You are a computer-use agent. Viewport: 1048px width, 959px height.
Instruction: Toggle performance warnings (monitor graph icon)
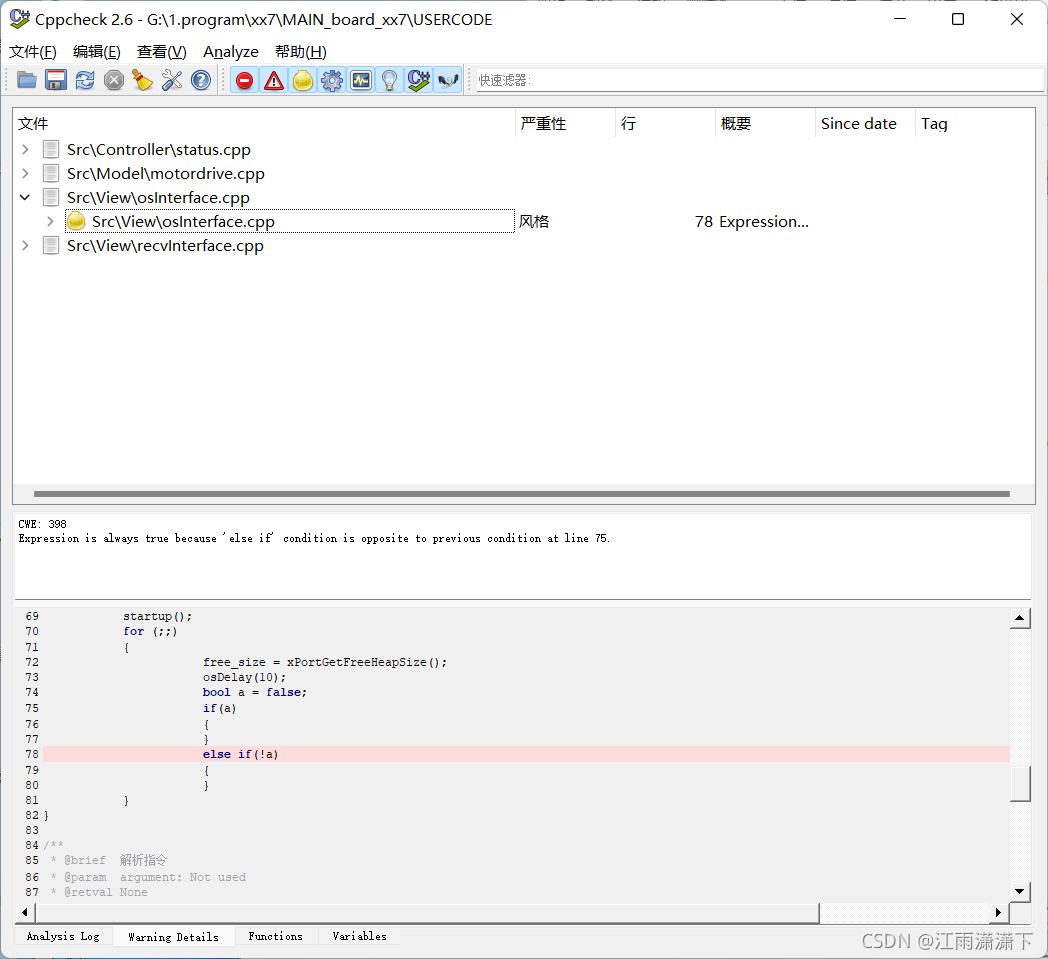361,81
